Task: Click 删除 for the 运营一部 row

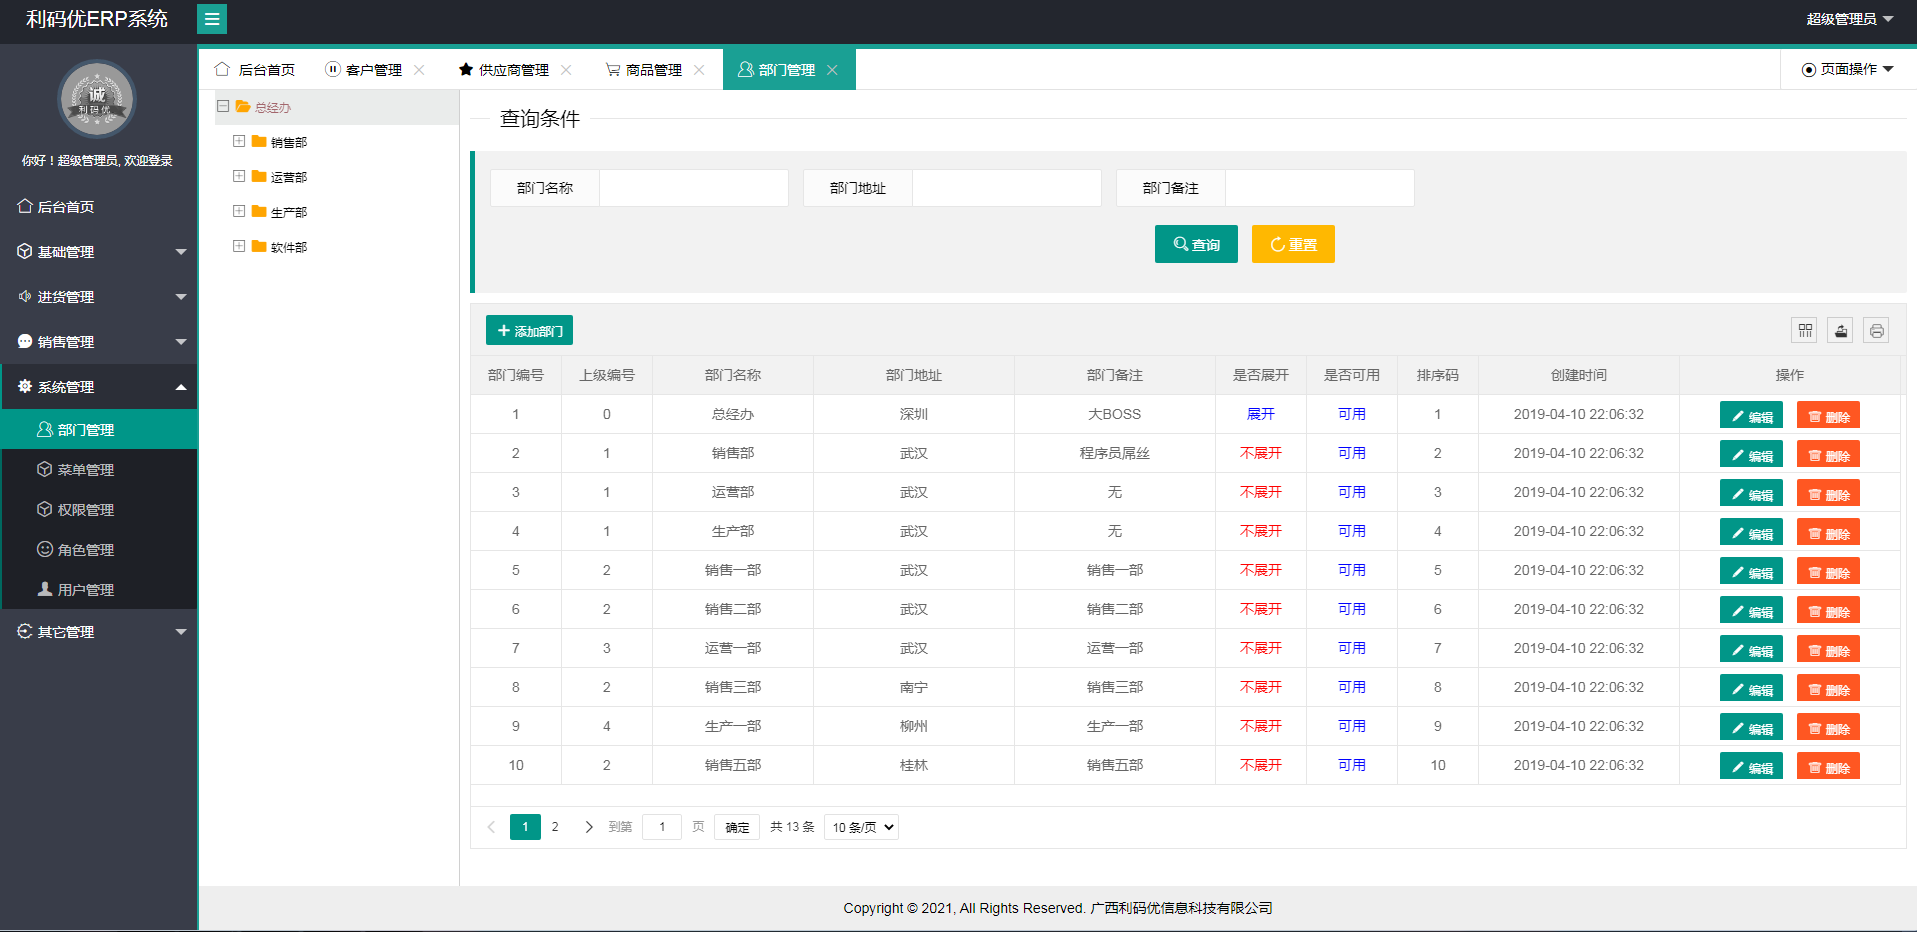Action: click(x=1828, y=649)
